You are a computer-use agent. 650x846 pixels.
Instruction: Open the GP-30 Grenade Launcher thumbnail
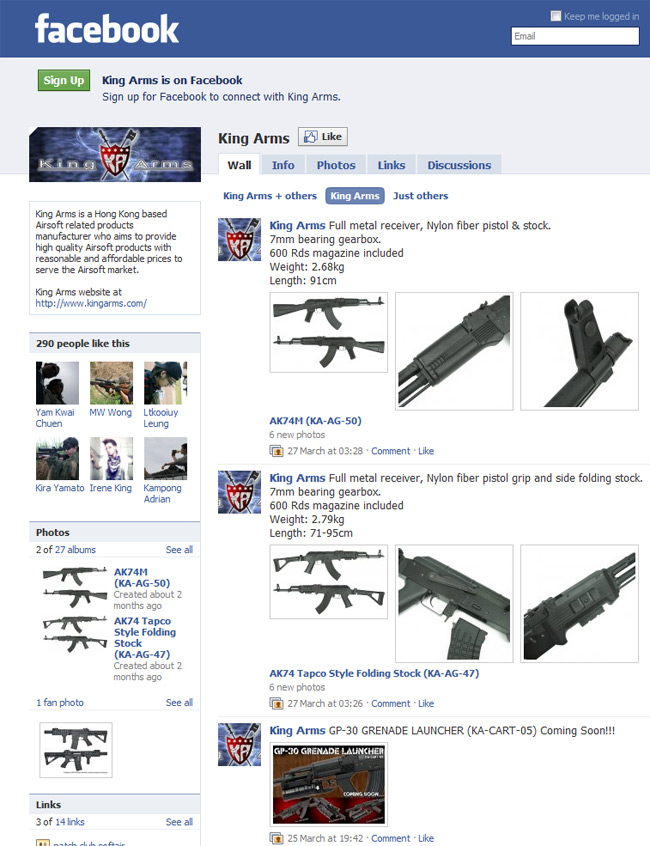tap(329, 784)
